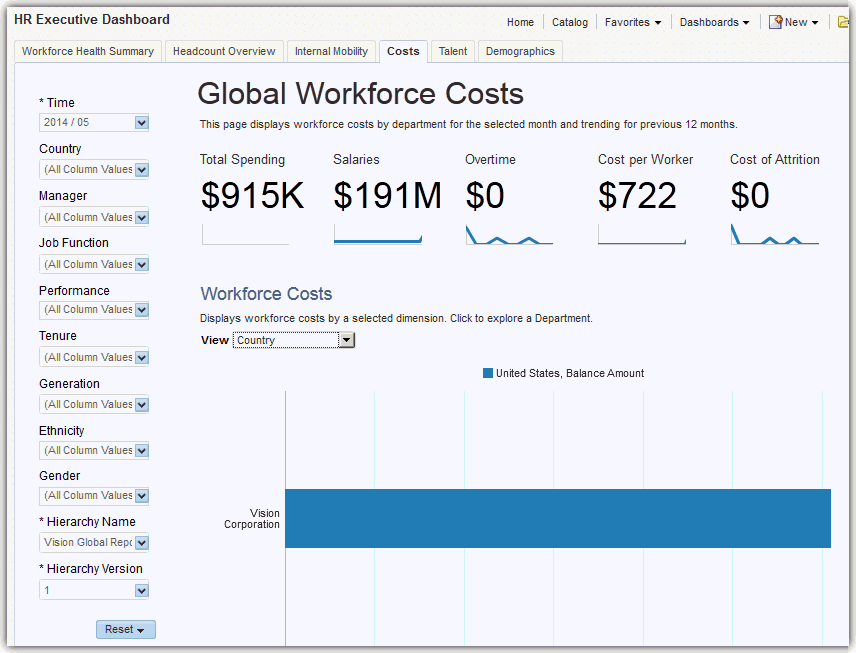Open the Time dropdown arrow

pyautogui.click(x=141, y=122)
